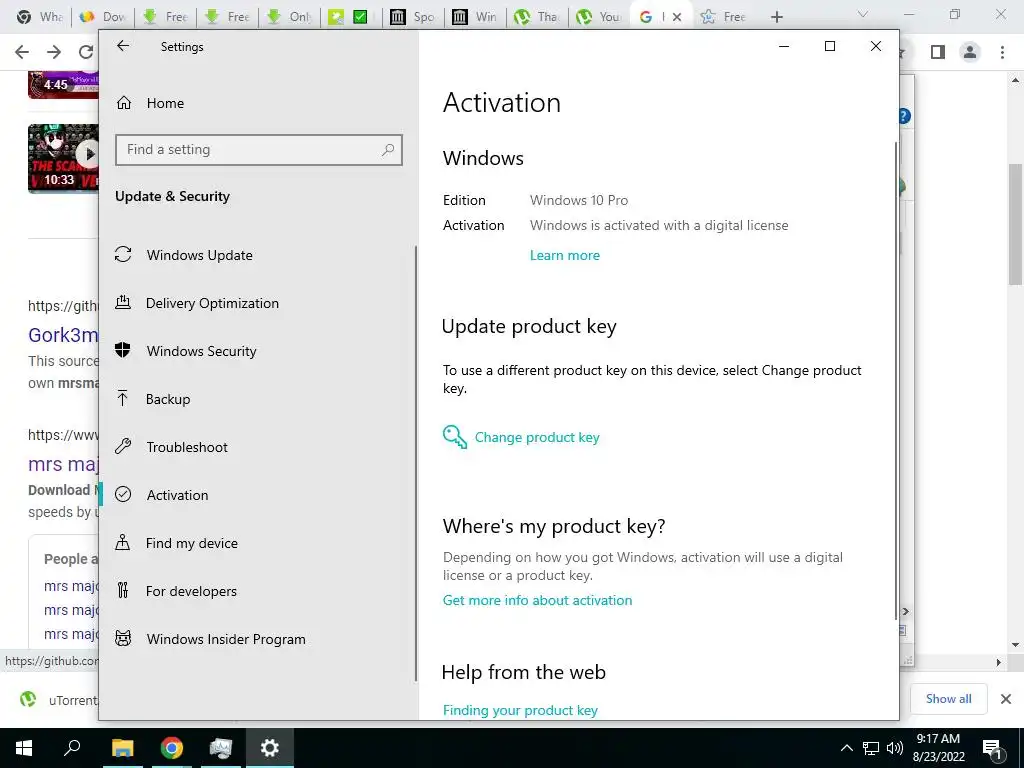1024x768 pixels.
Task: Switch to the 'Tha' uTorrent tab
Action: pyautogui.click(x=537, y=17)
